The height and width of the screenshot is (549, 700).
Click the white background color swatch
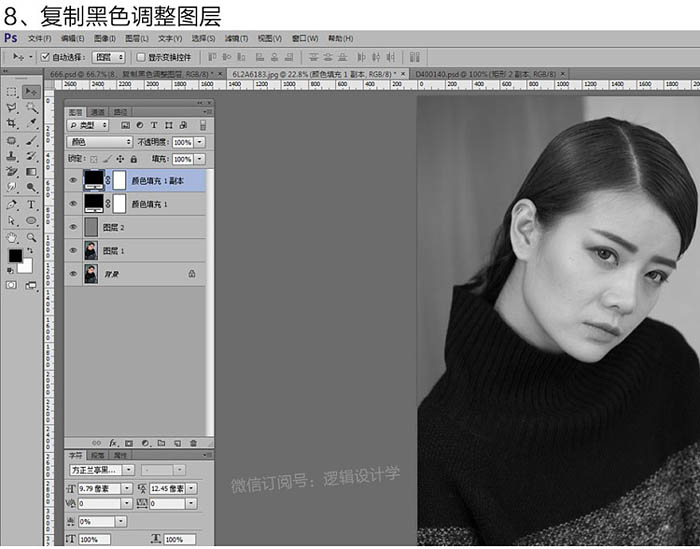[27, 267]
